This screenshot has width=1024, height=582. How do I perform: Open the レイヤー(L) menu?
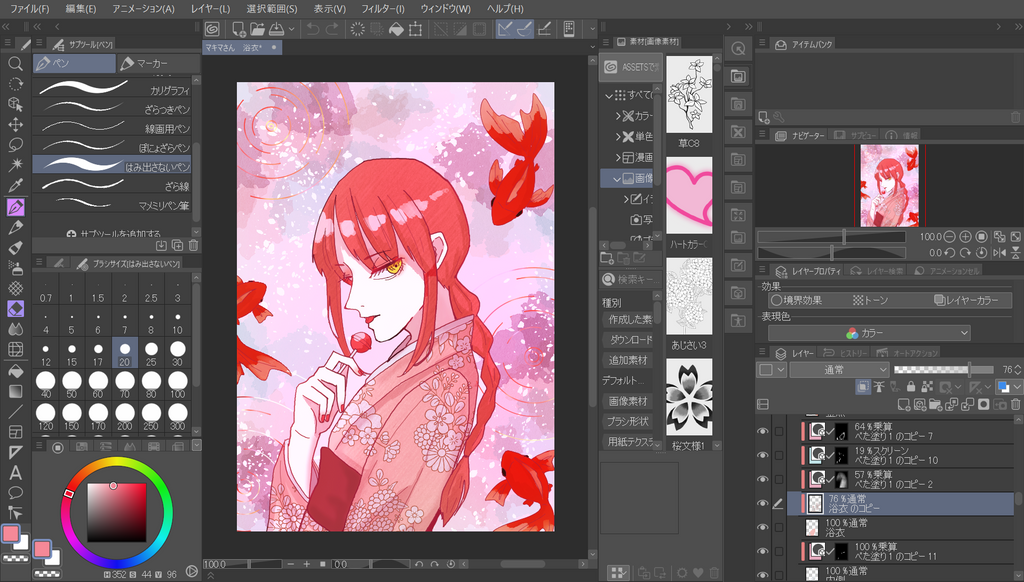(x=210, y=8)
